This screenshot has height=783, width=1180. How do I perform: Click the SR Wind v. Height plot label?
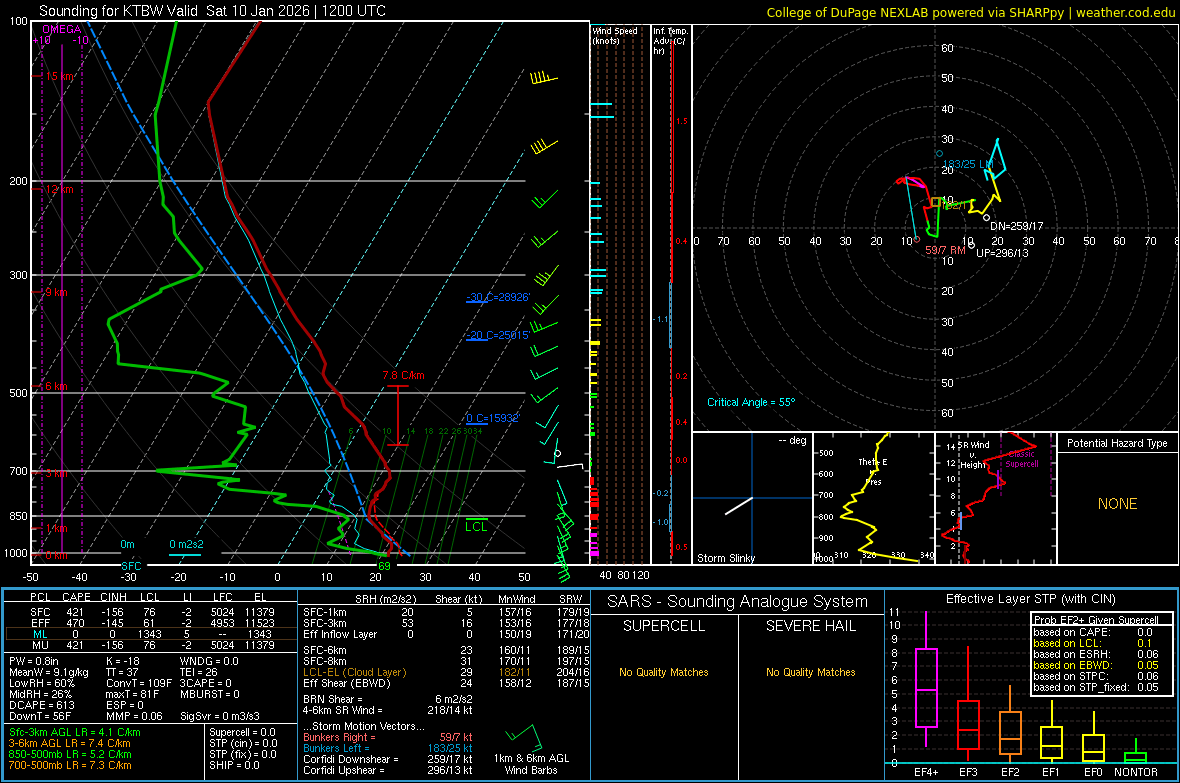tap(972, 455)
